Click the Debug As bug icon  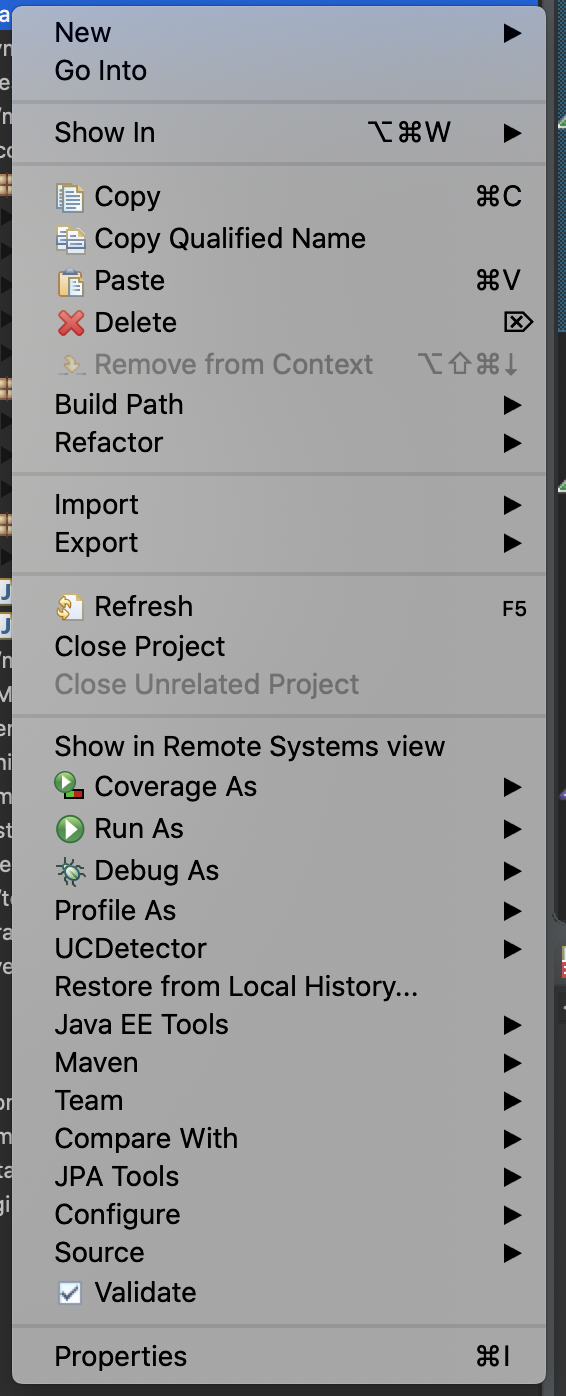click(x=70, y=871)
